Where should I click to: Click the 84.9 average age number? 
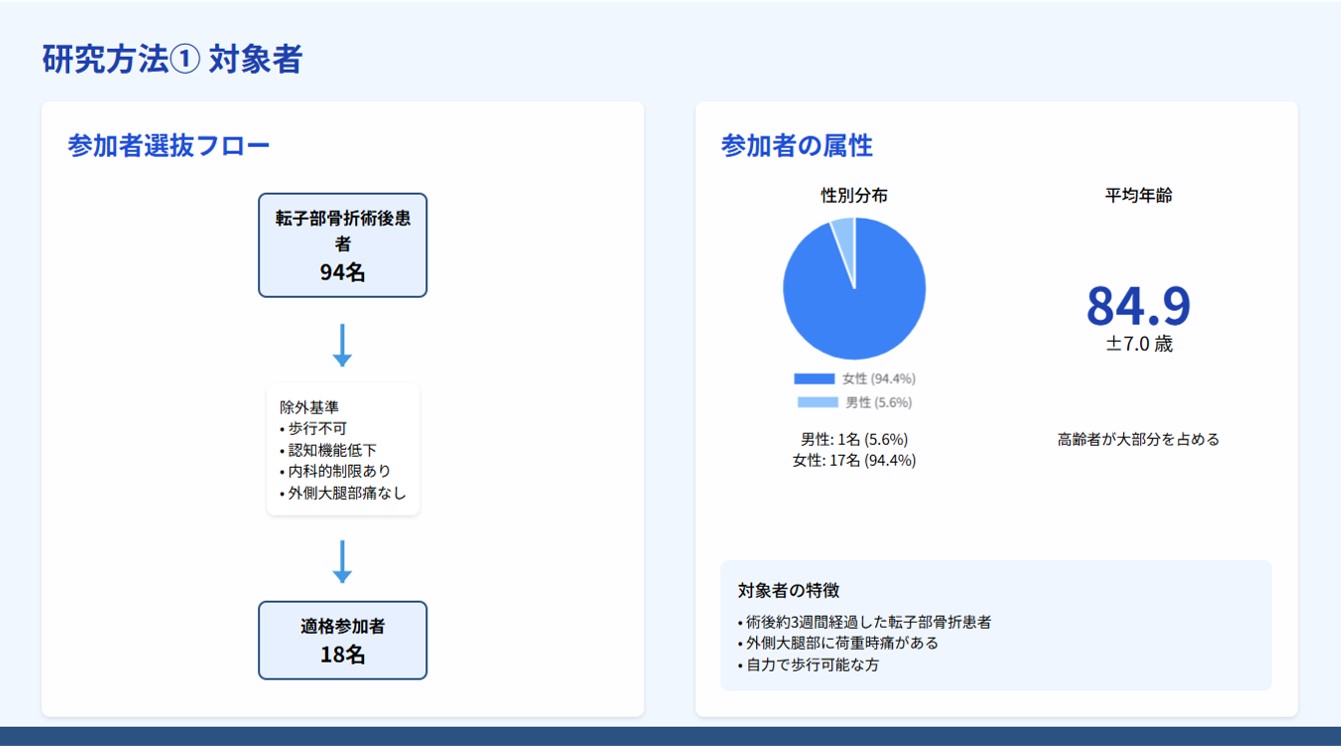coord(1138,306)
